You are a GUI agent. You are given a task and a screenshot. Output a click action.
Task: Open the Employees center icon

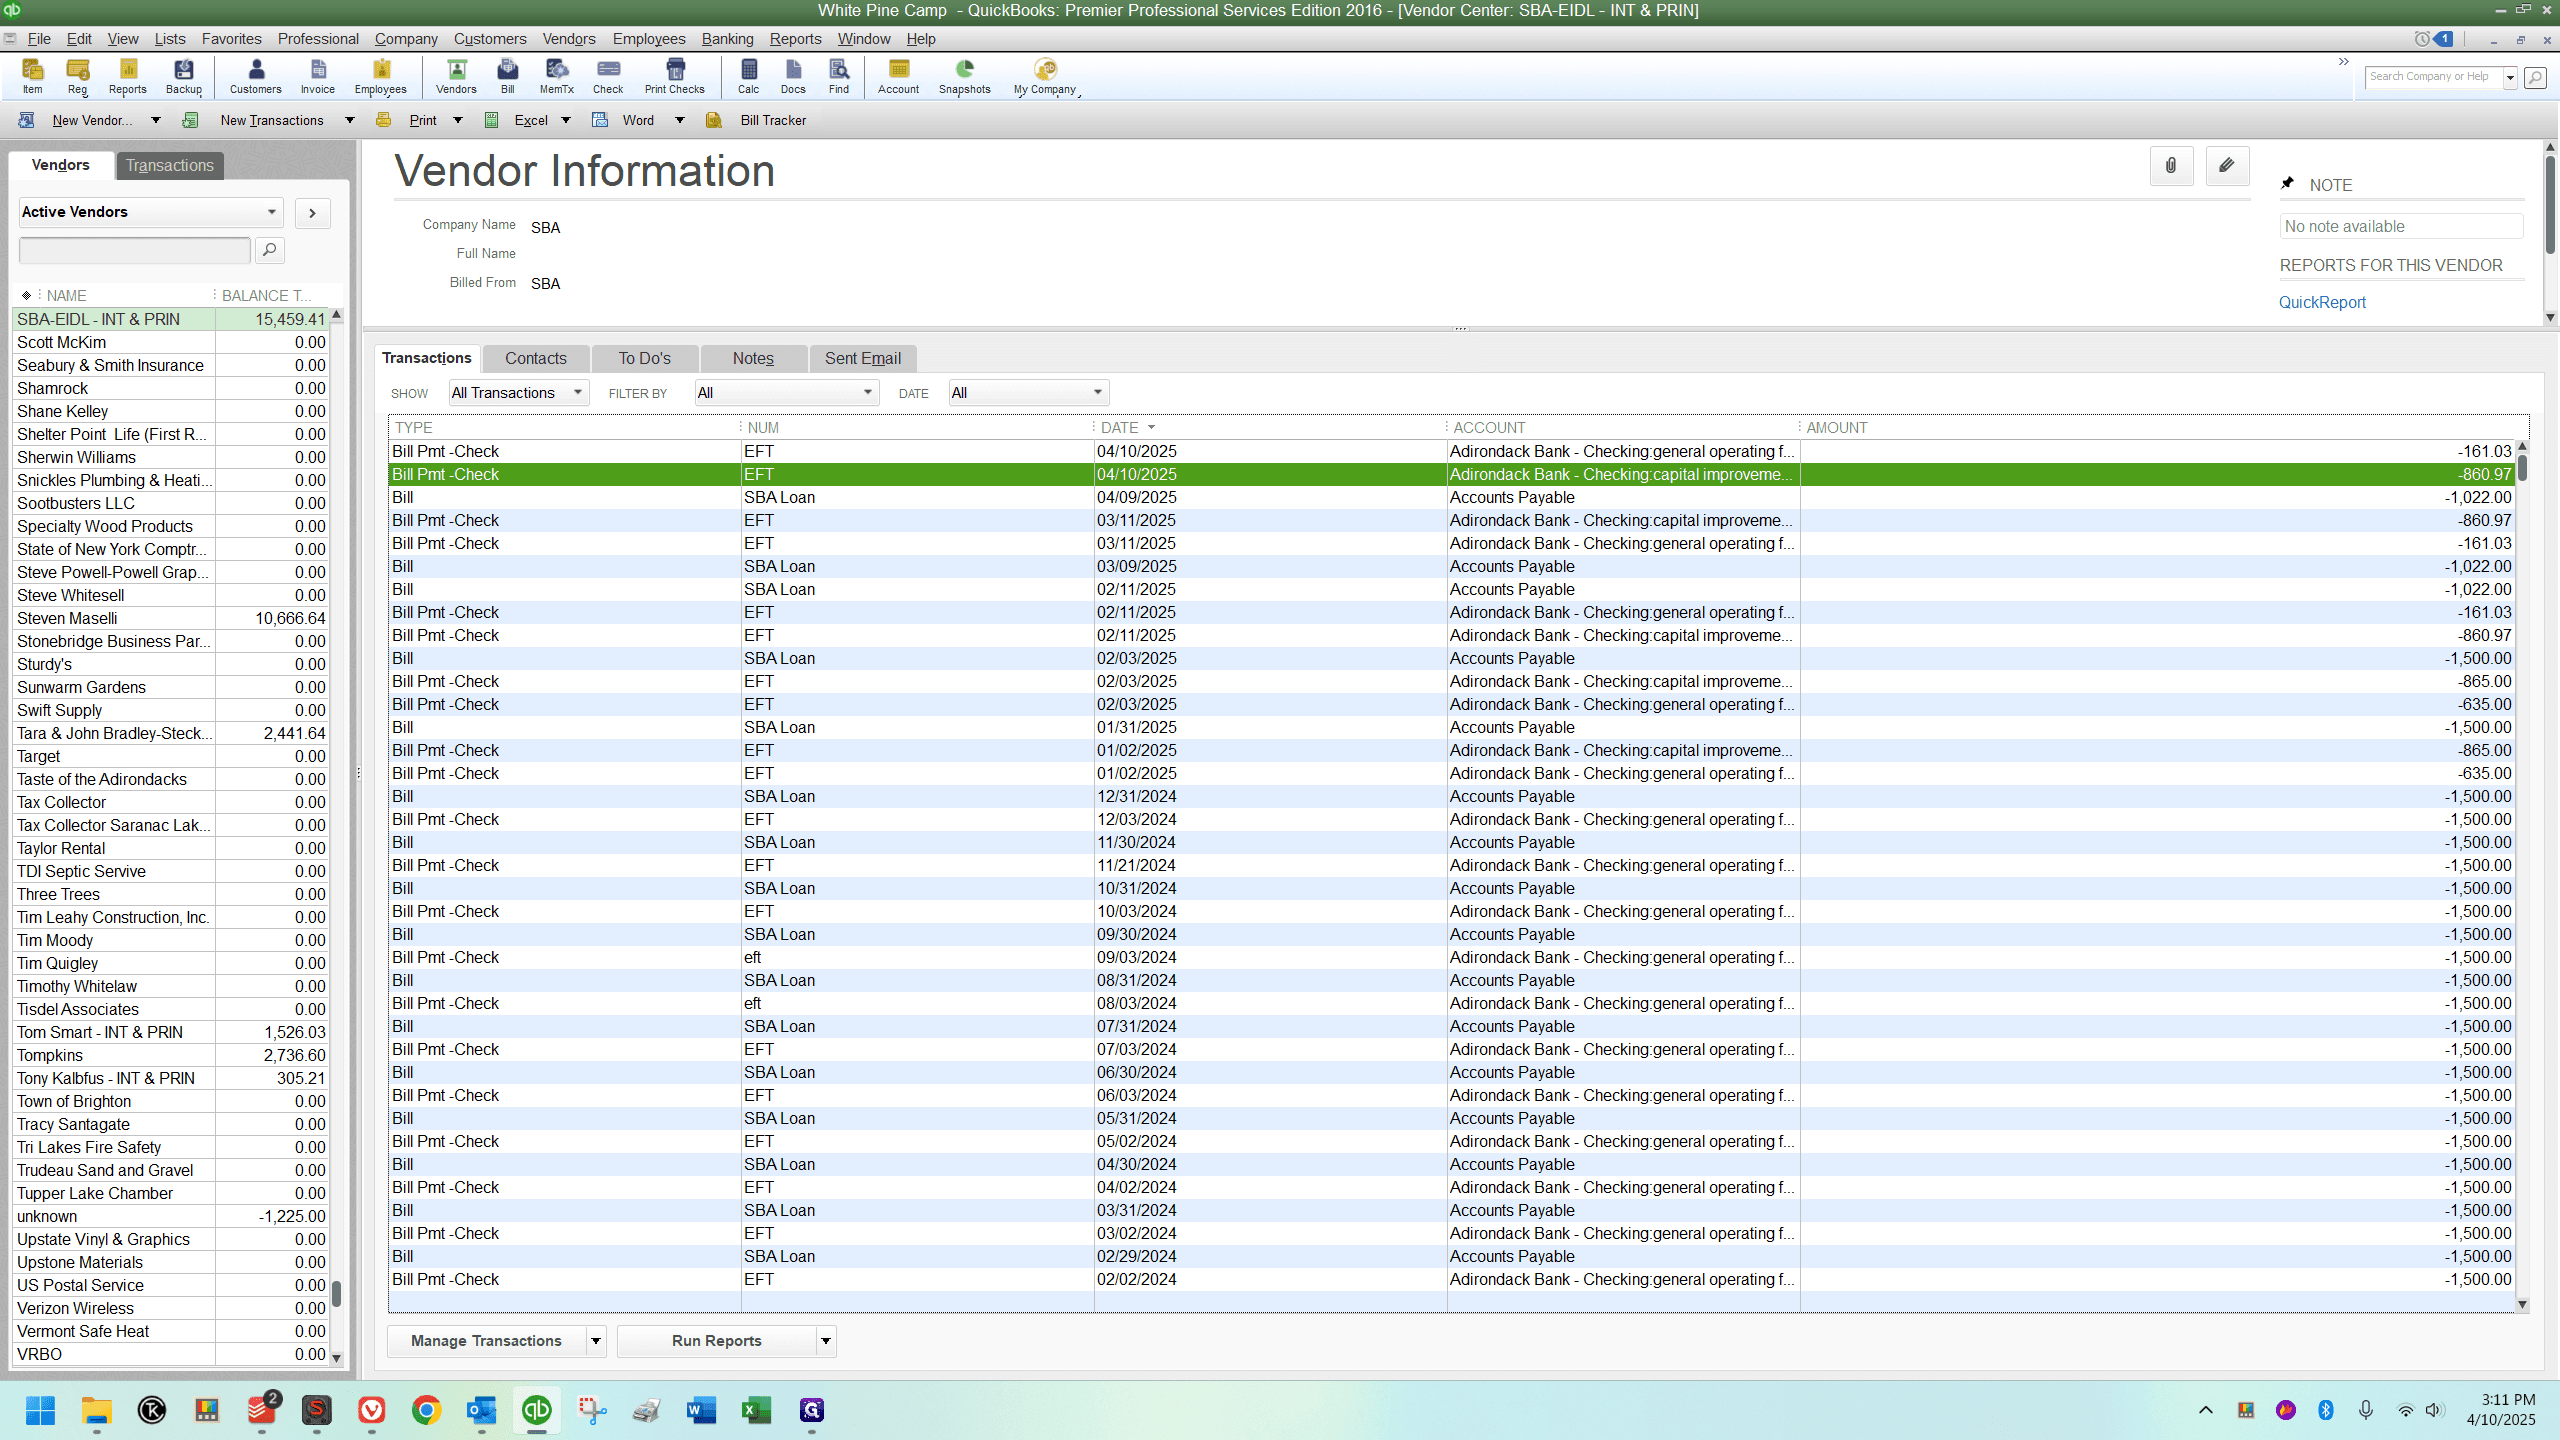point(380,77)
